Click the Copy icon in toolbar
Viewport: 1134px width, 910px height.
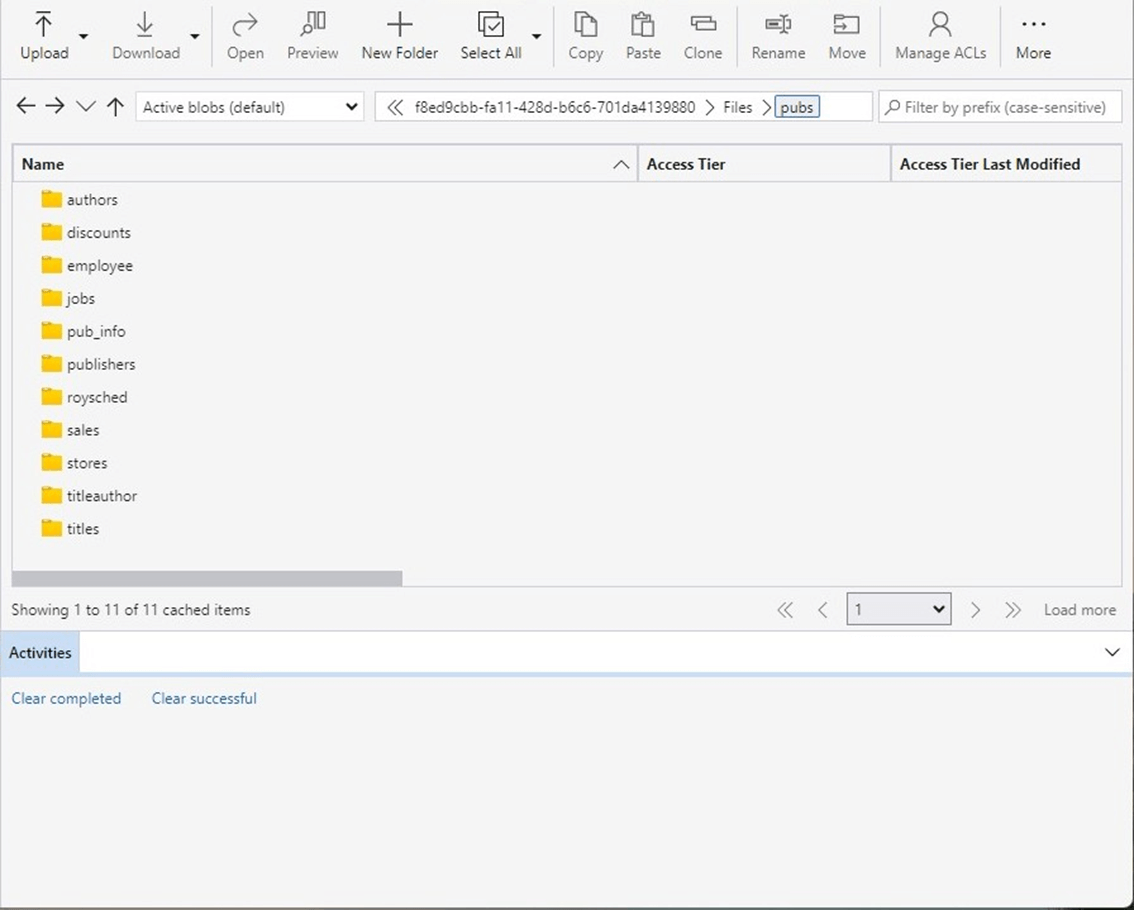pos(585,36)
